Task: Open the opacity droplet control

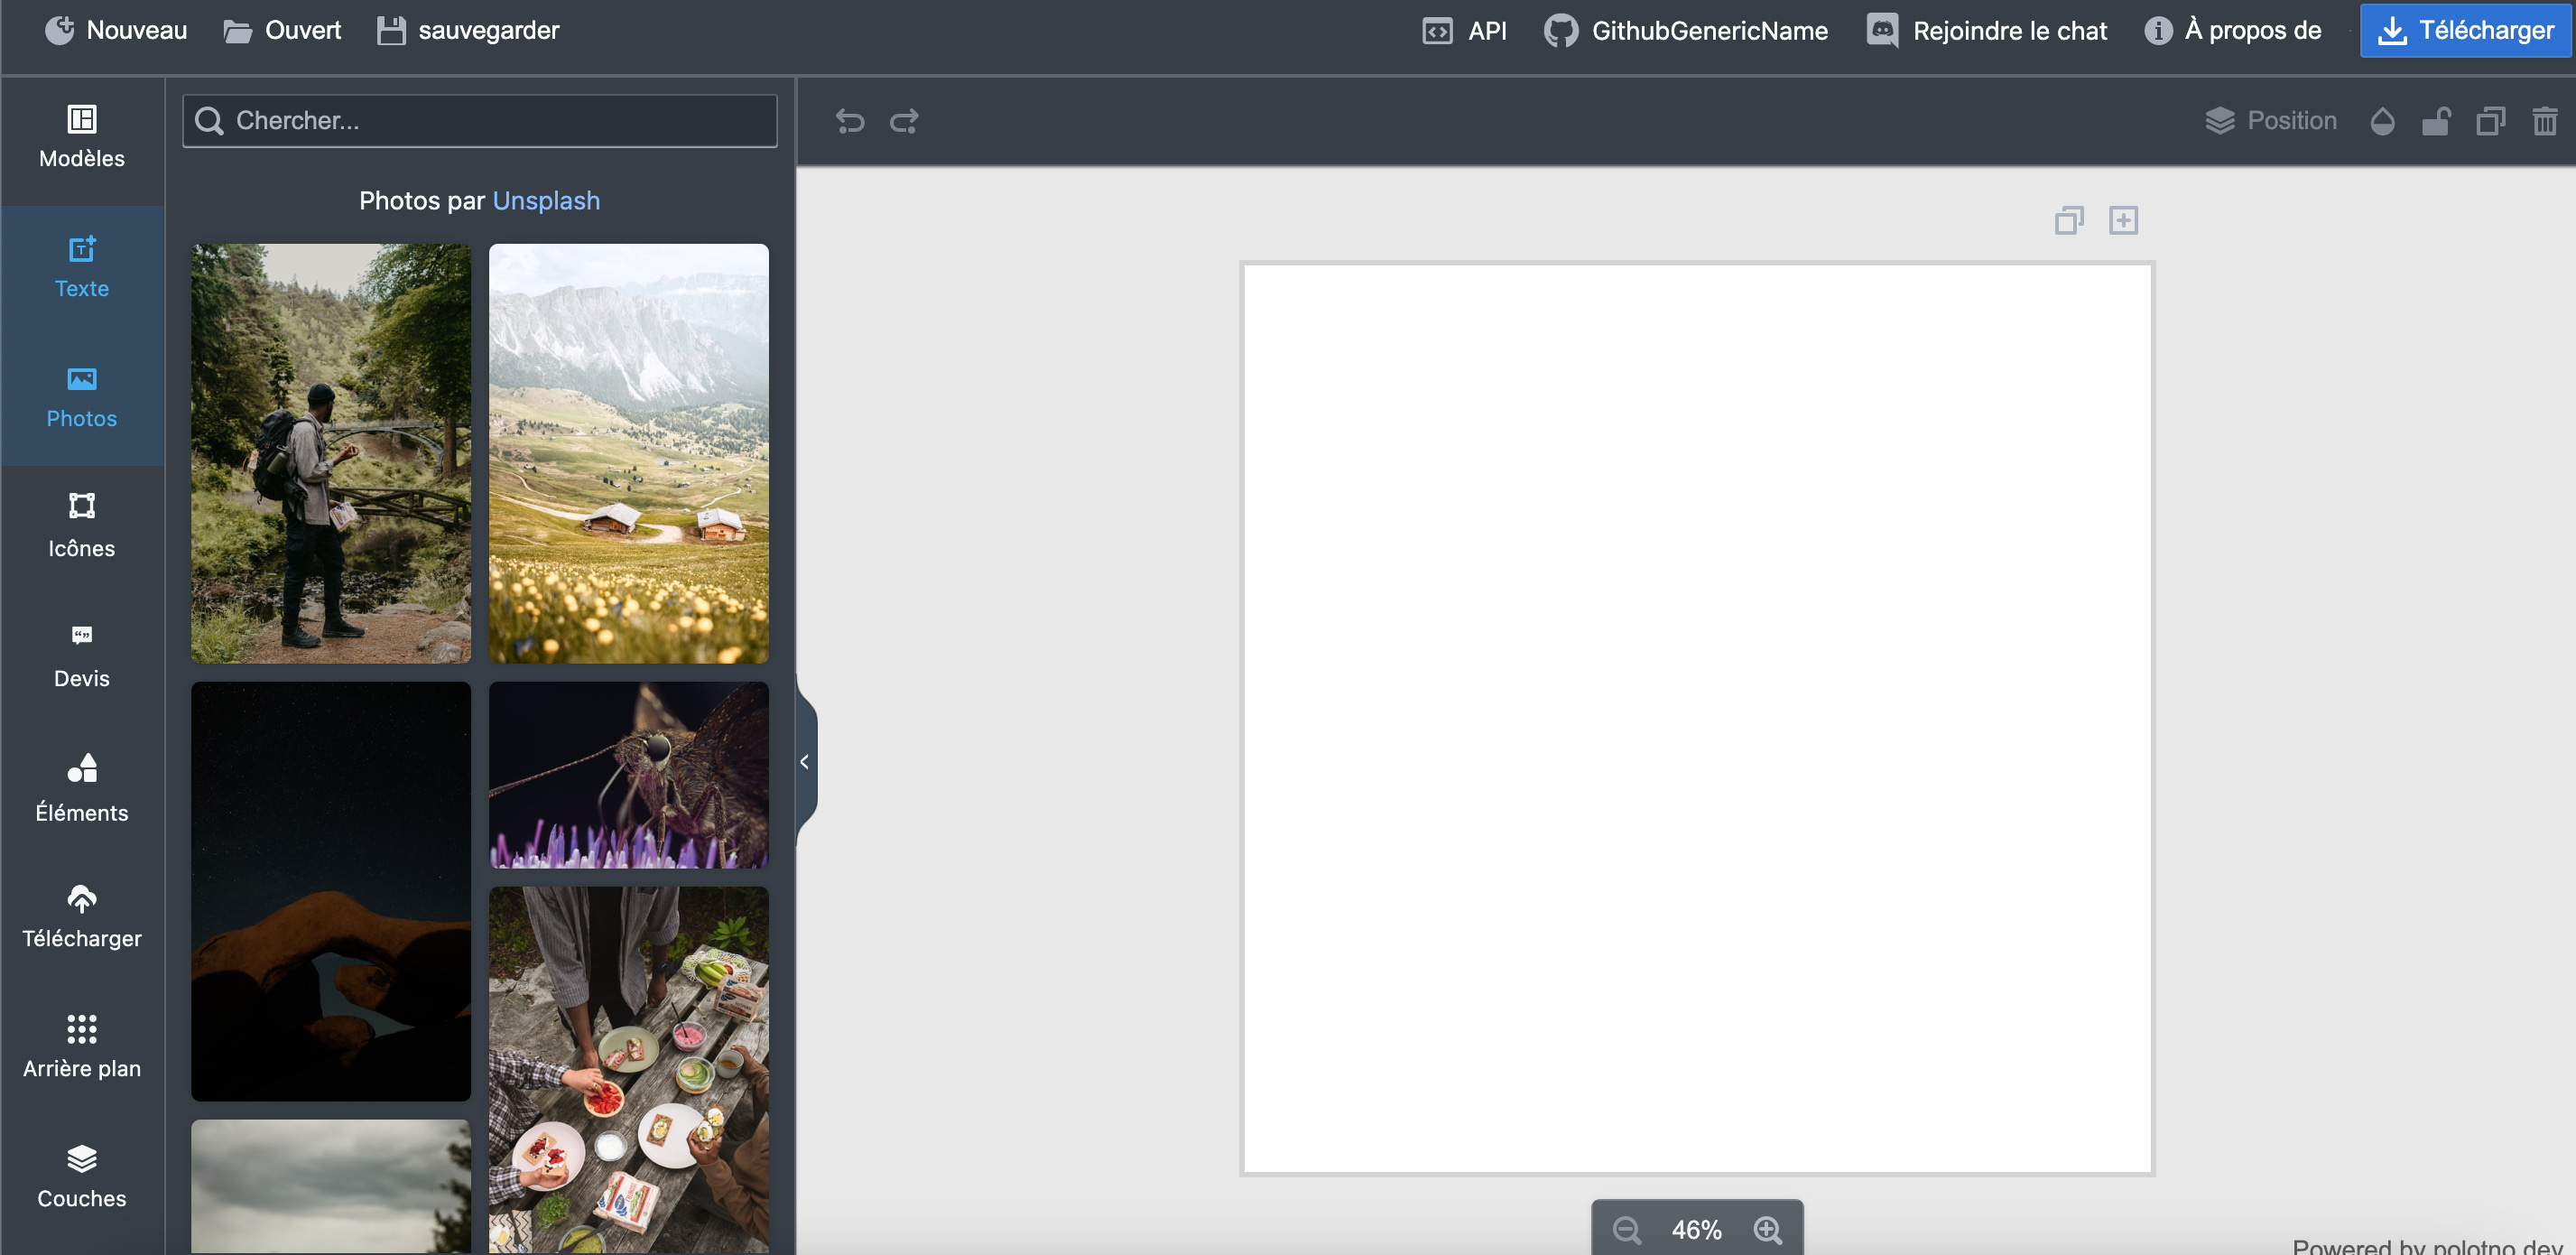Action: 2382,121
